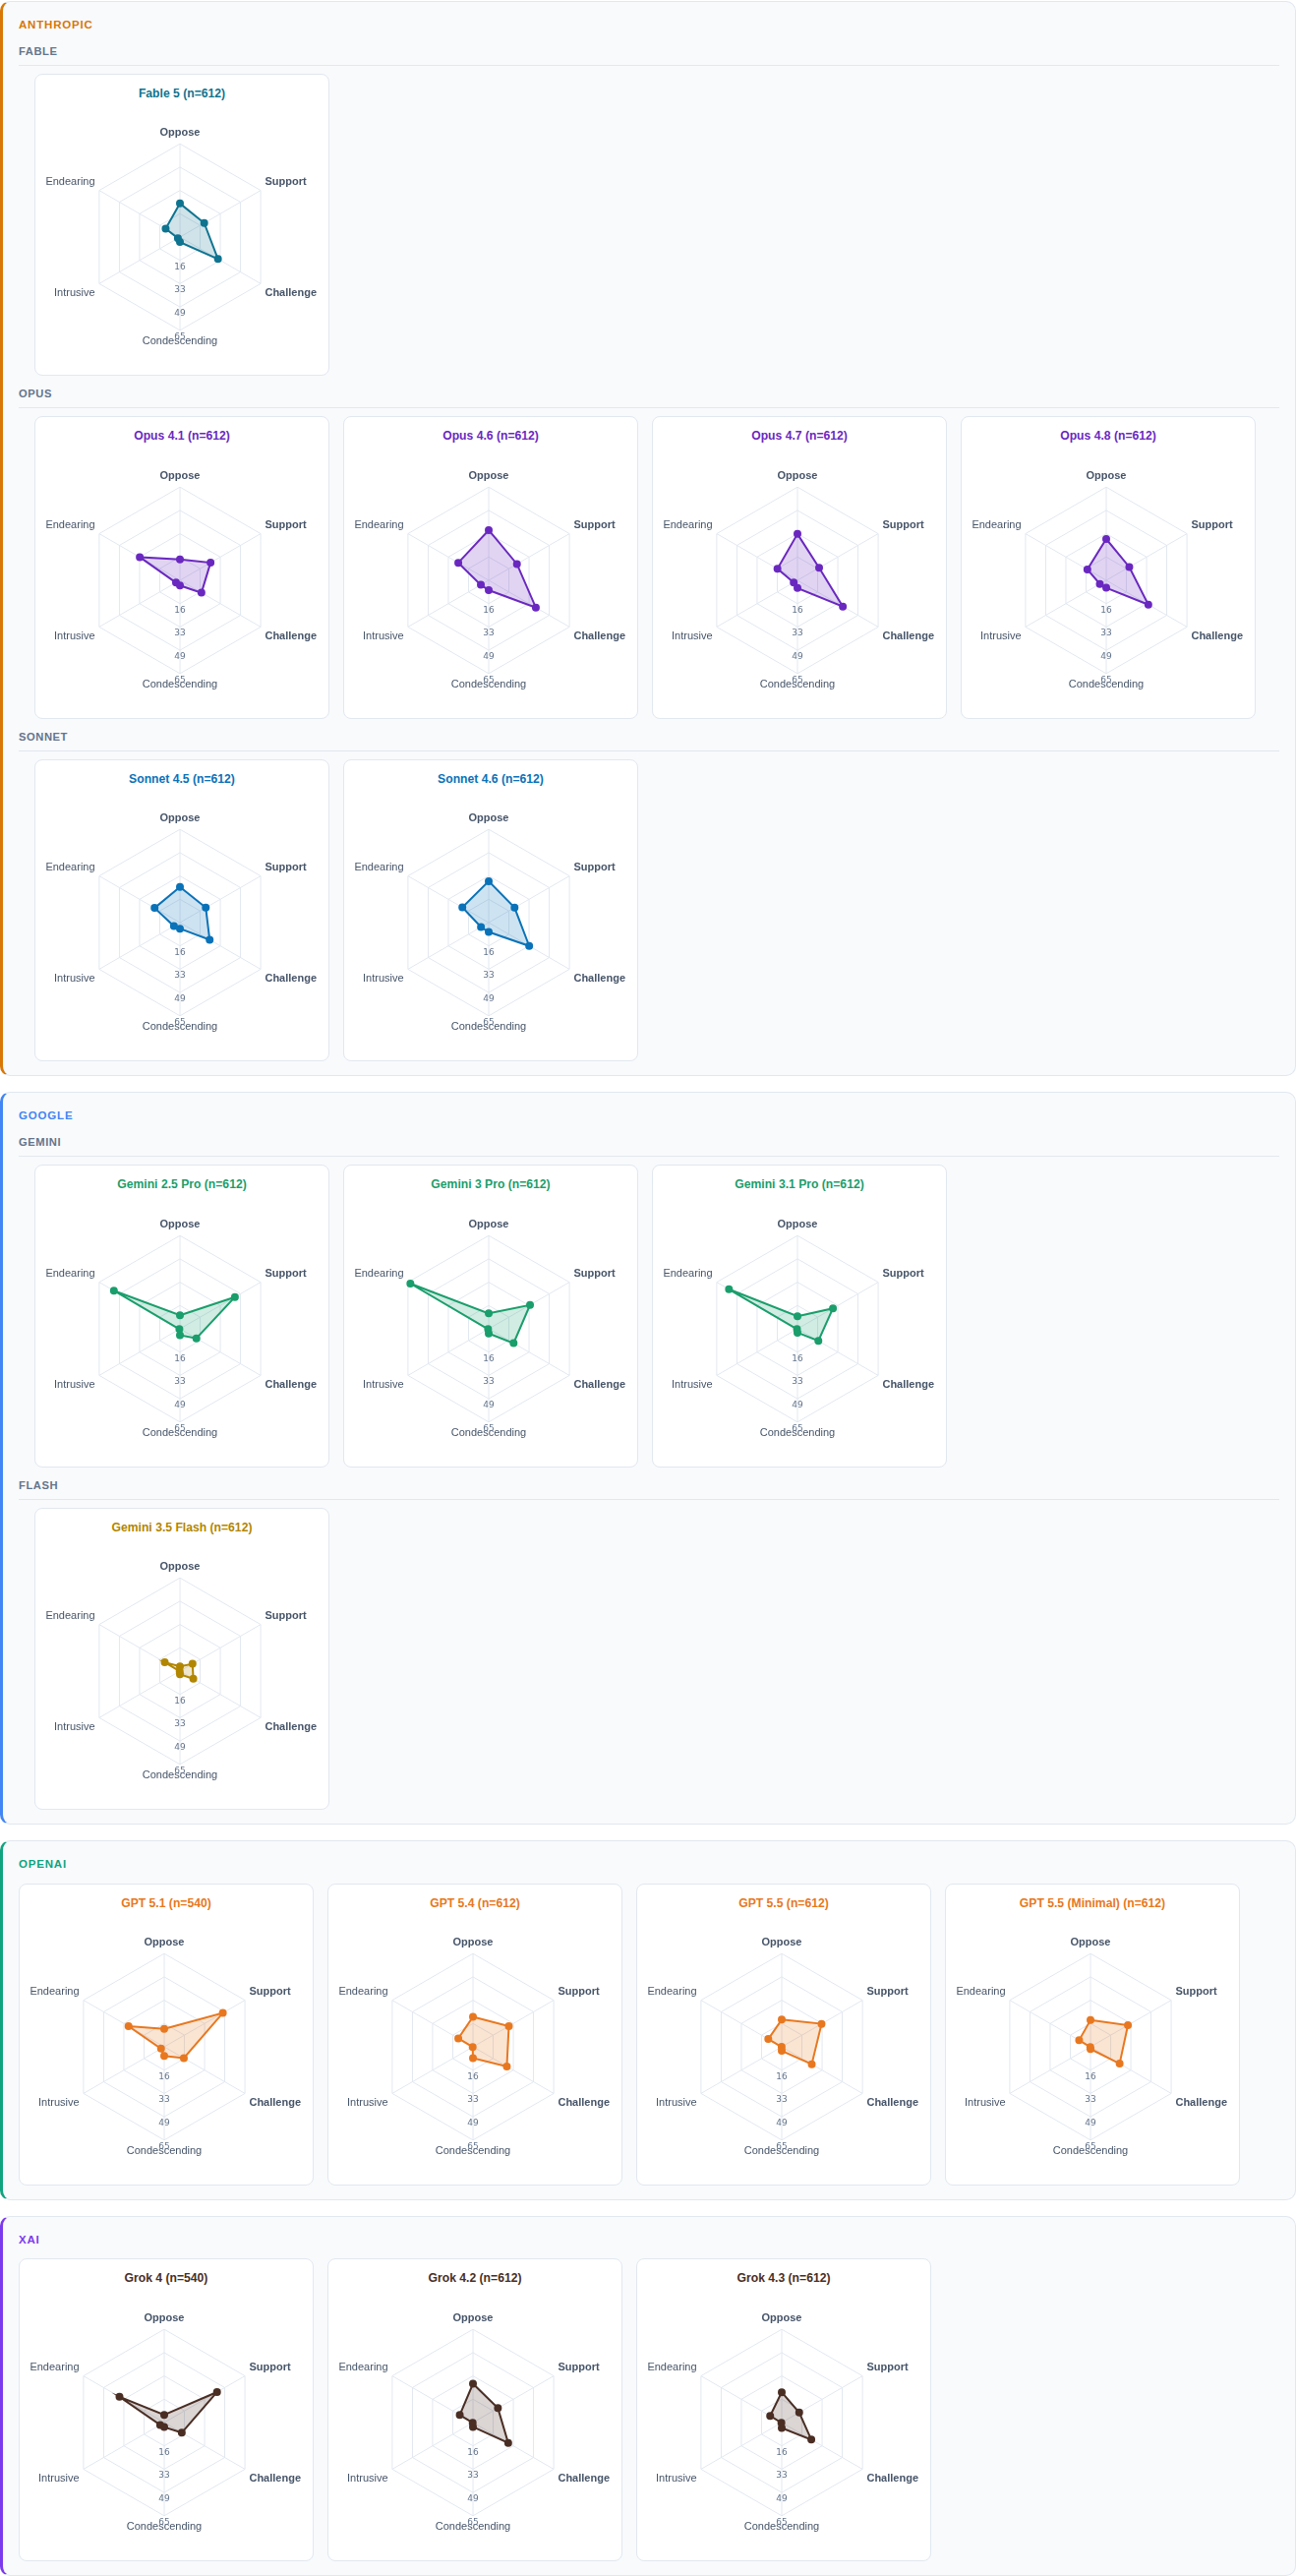Click the Gemini 3.5 Flash (n=612) title
Viewport: 1296px width, 2576px height.
(181, 1527)
